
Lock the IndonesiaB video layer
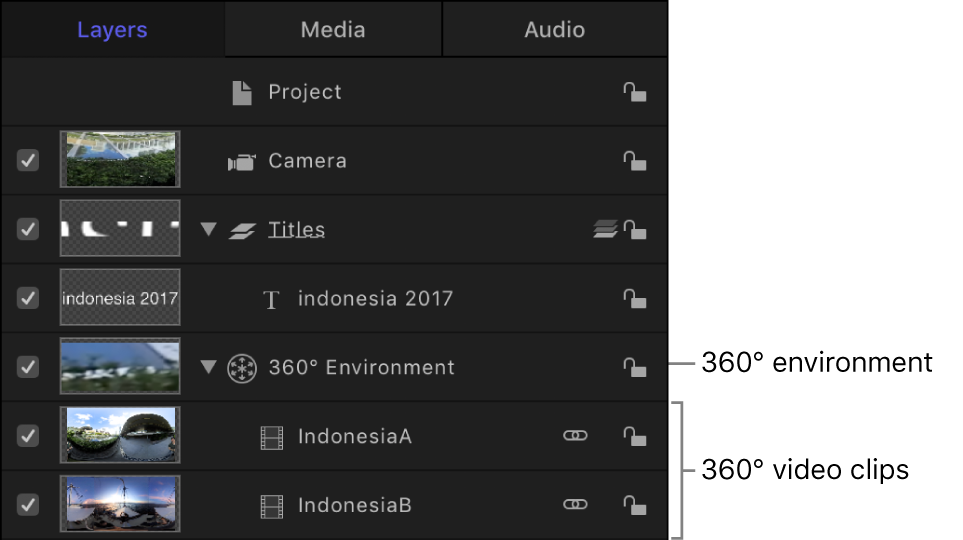[634, 505]
